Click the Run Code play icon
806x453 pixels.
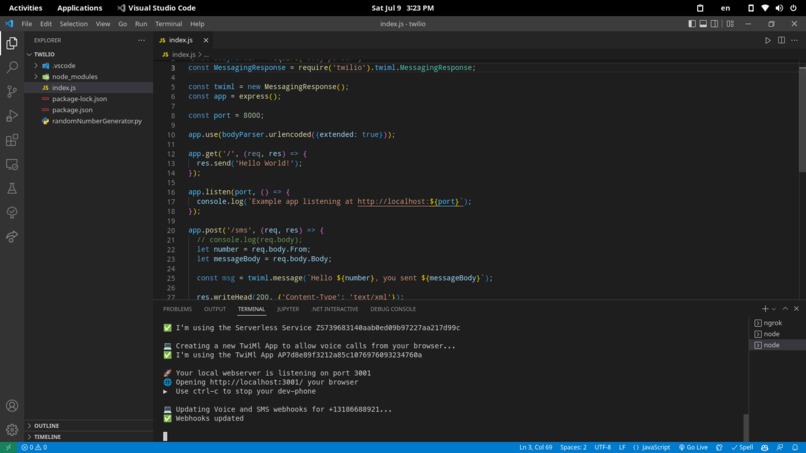coord(767,40)
